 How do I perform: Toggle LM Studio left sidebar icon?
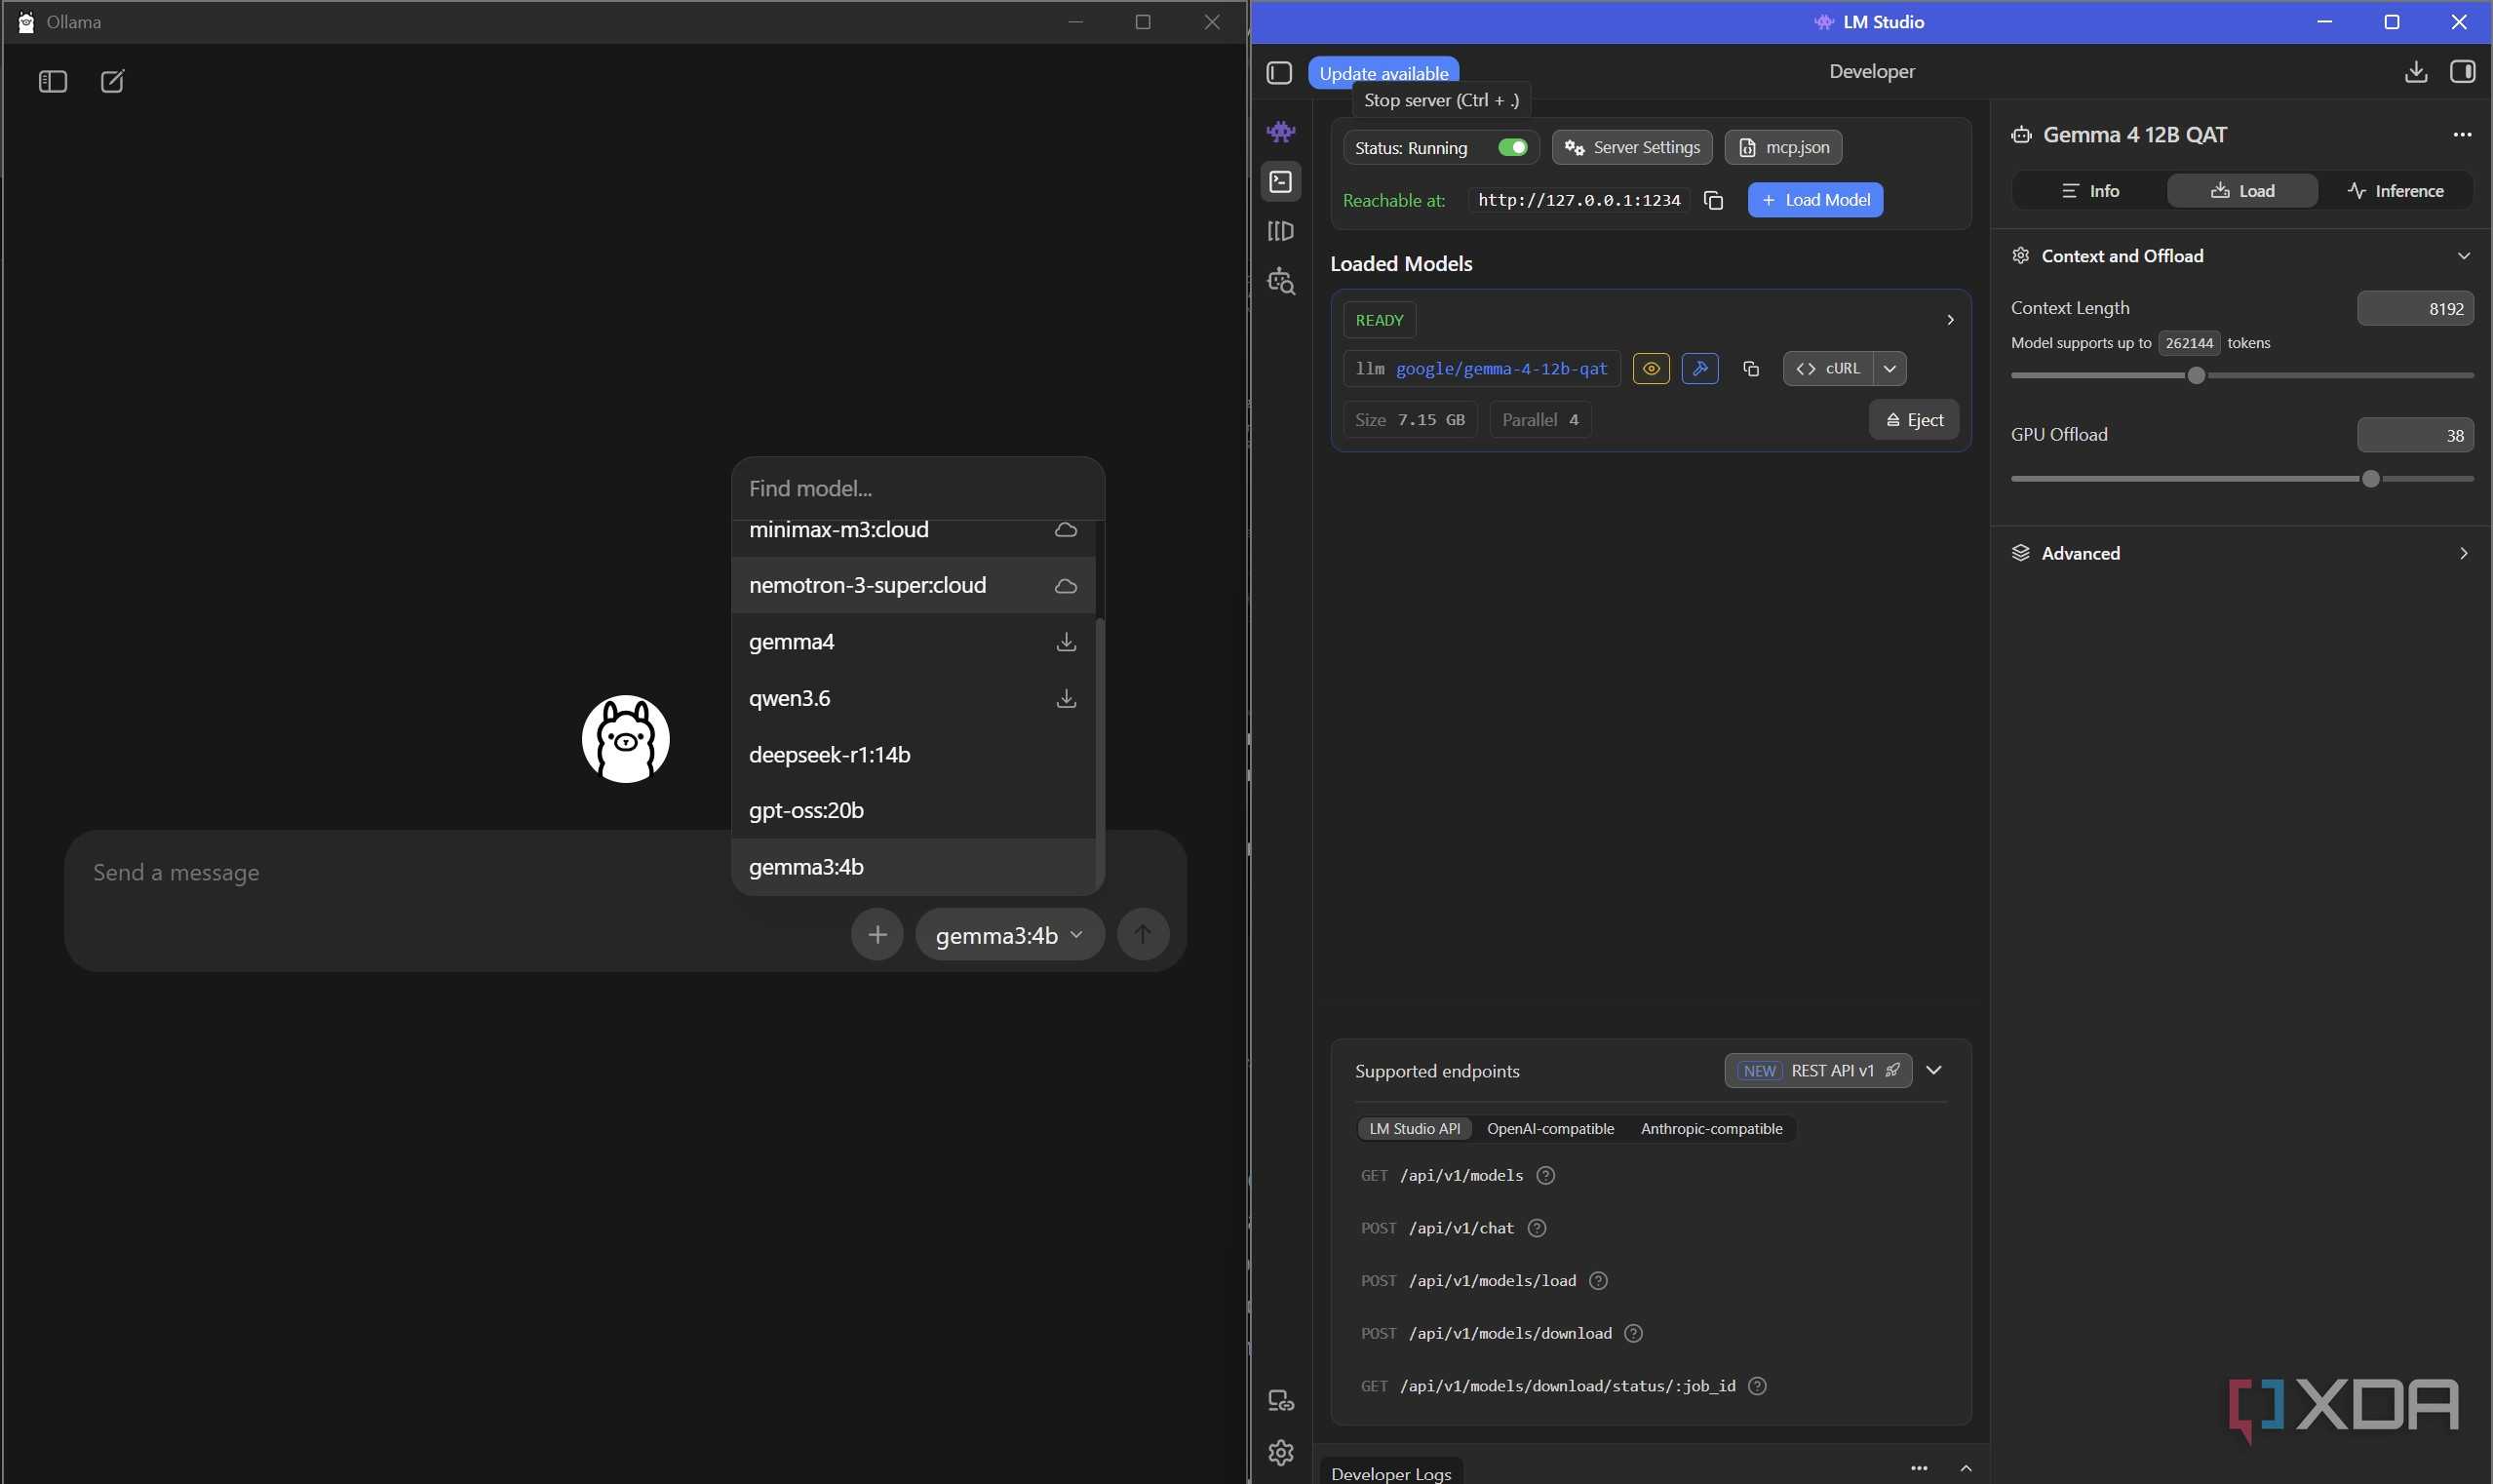1279,73
